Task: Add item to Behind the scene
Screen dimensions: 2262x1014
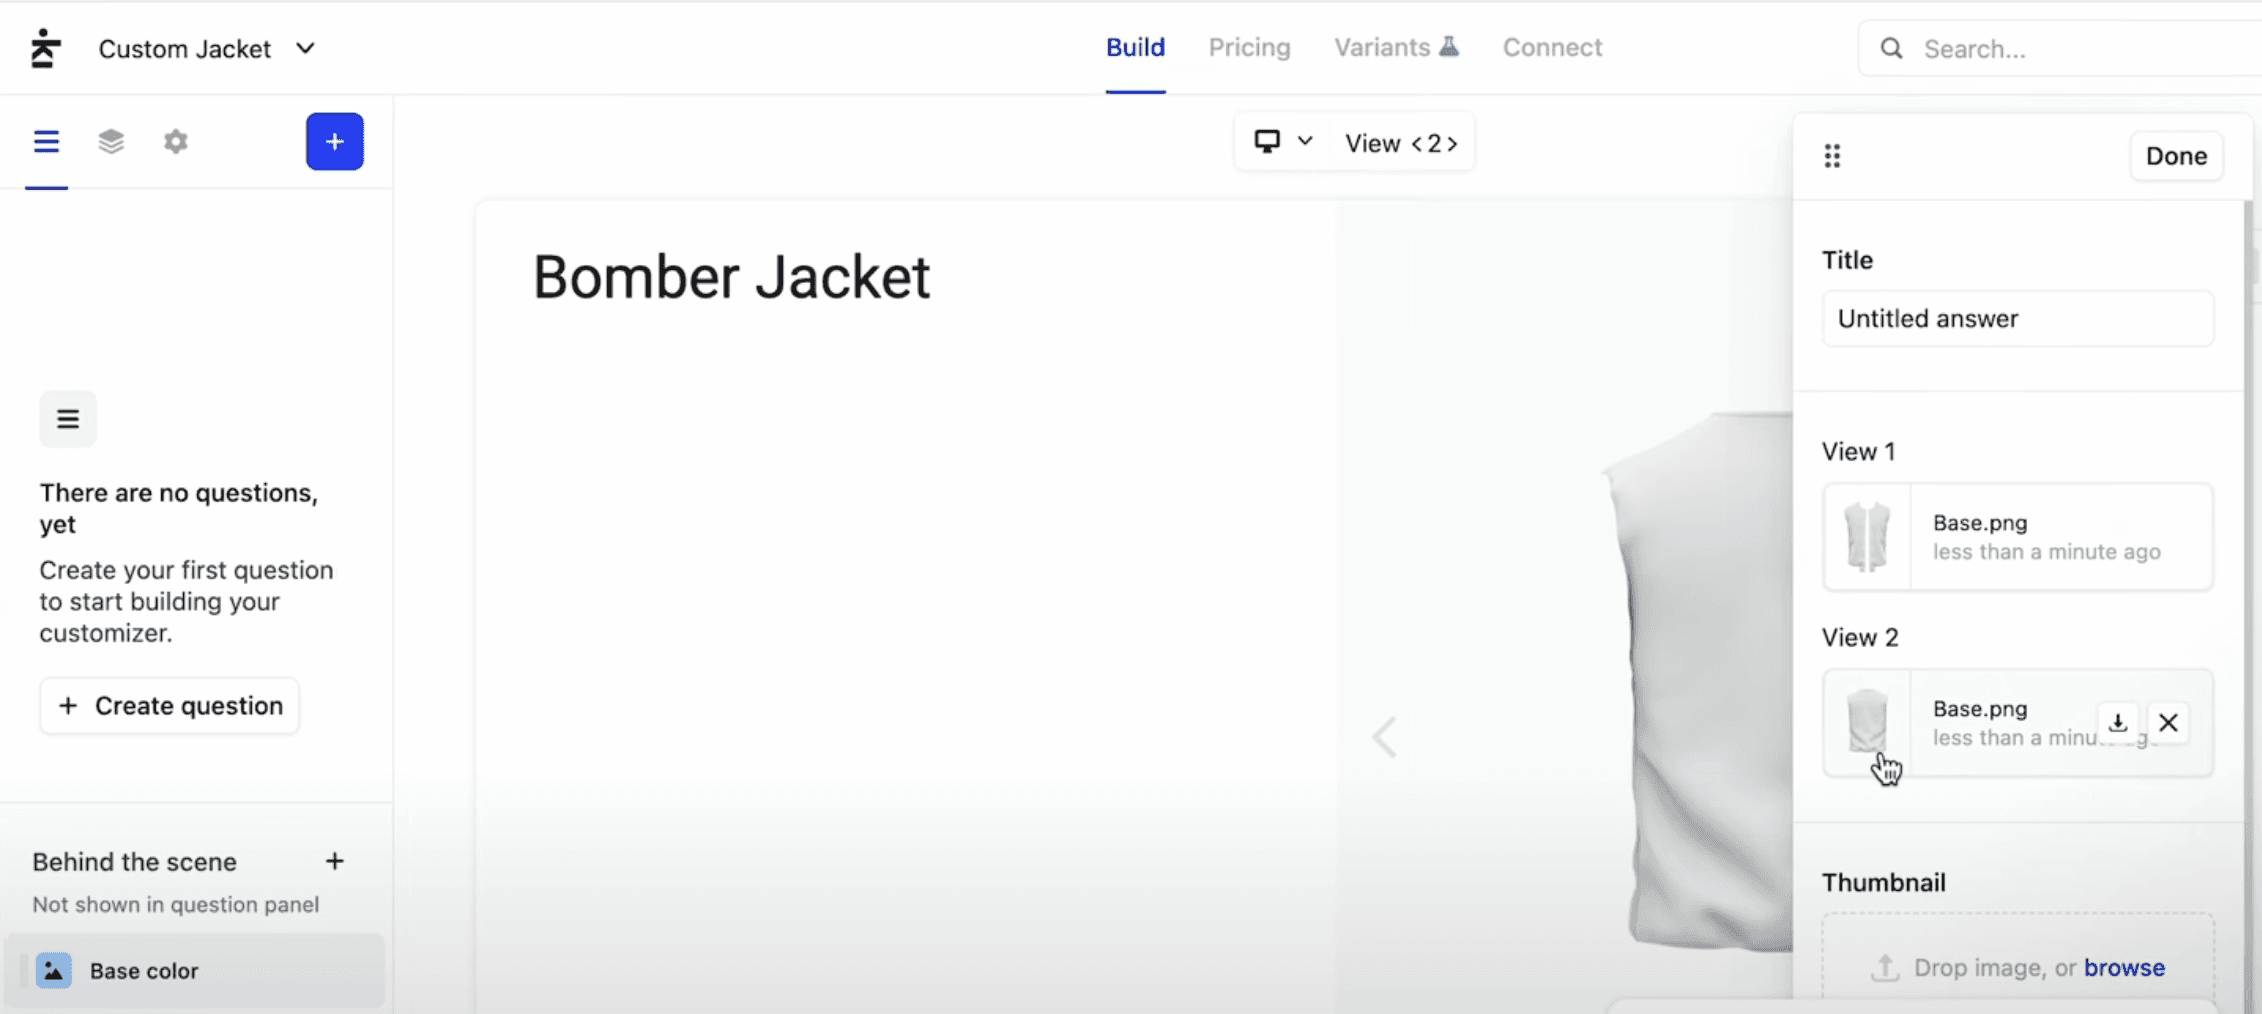Action: [x=335, y=861]
